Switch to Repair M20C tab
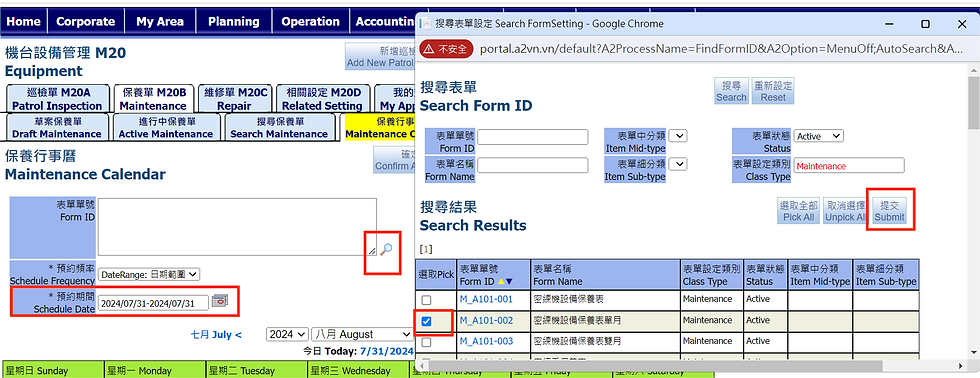 pyautogui.click(x=234, y=99)
